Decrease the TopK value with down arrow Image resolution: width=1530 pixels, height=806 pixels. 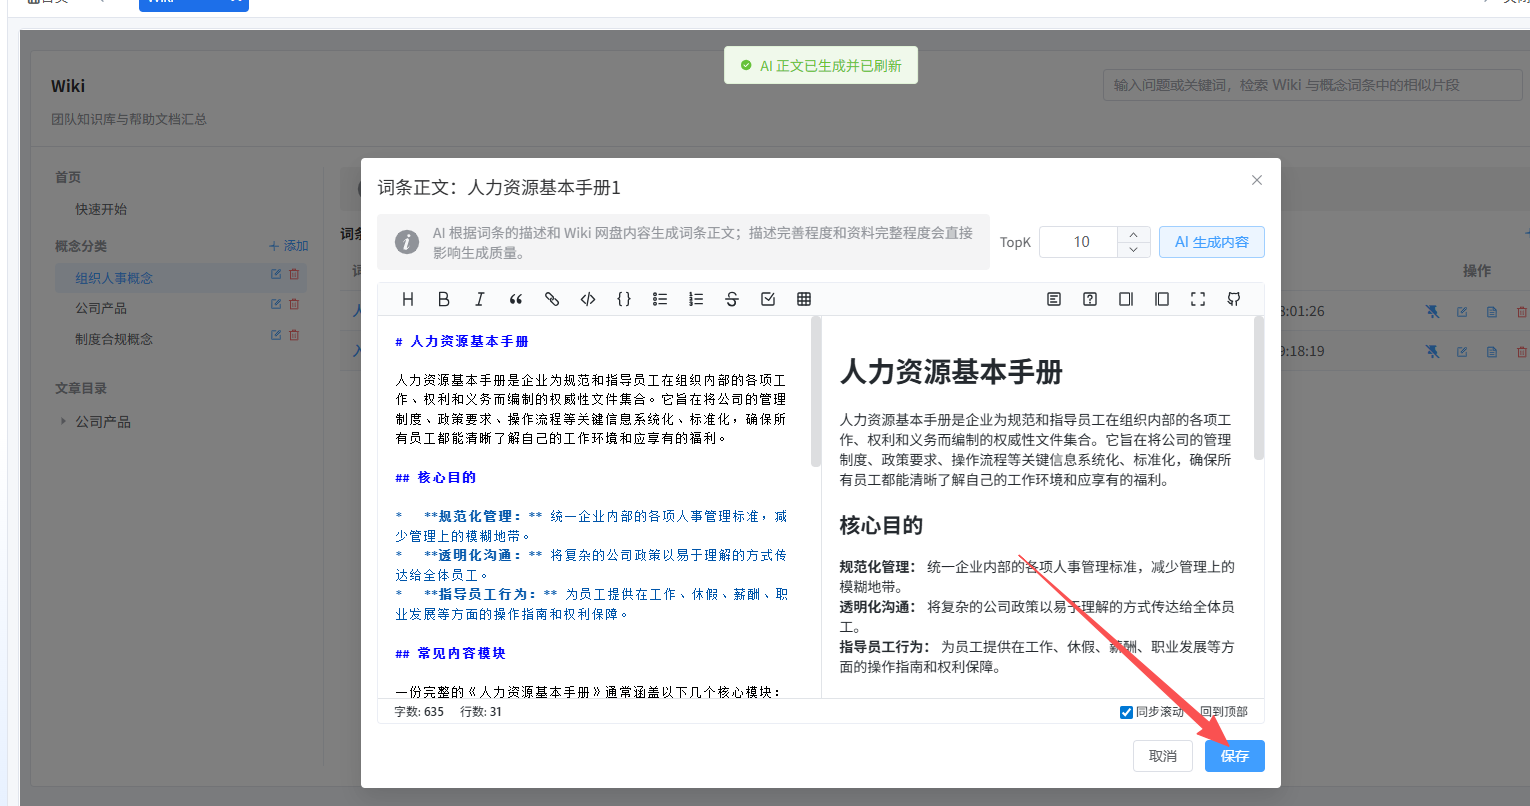point(1133,249)
